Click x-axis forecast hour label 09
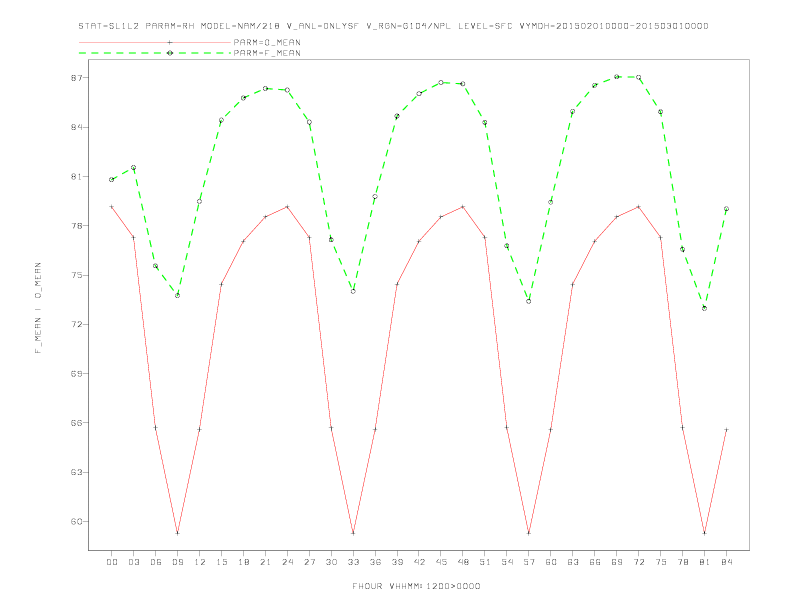The image size is (792, 612). pyautogui.click(x=177, y=562)
